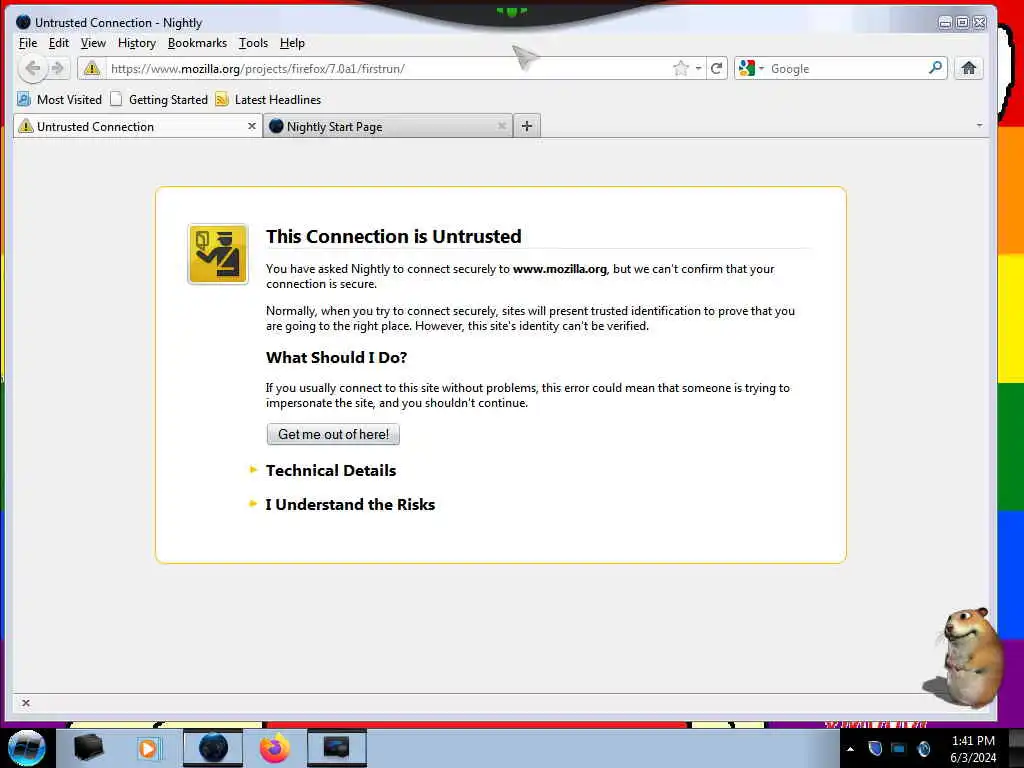The width and height of the screenshot is (1024, 768).
Task: Launch the media player from taskbar
Action: 148,748
